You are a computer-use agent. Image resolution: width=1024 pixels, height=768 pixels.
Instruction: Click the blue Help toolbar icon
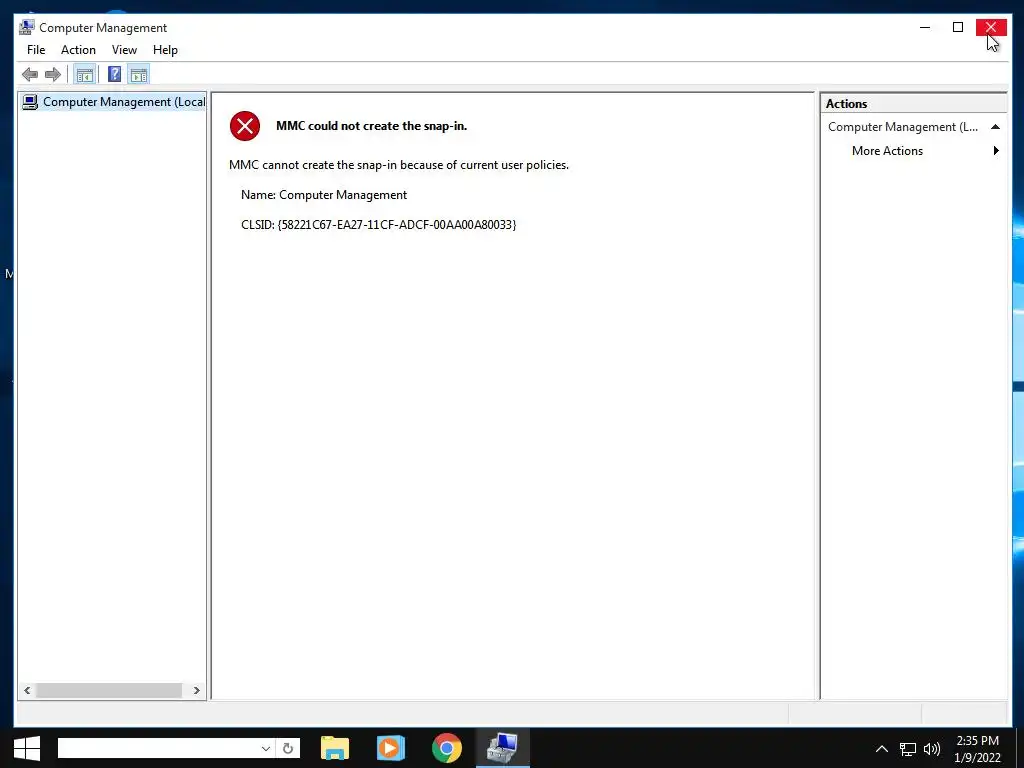114,74
